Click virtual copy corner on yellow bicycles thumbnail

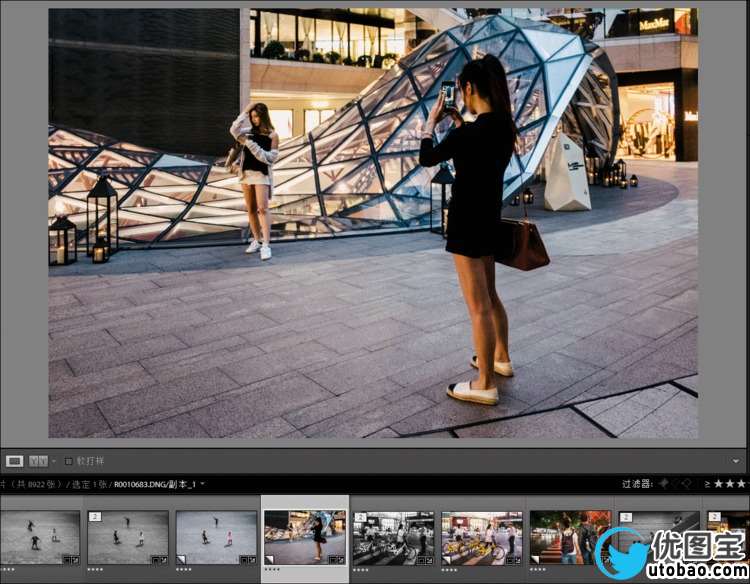point(446,560)
